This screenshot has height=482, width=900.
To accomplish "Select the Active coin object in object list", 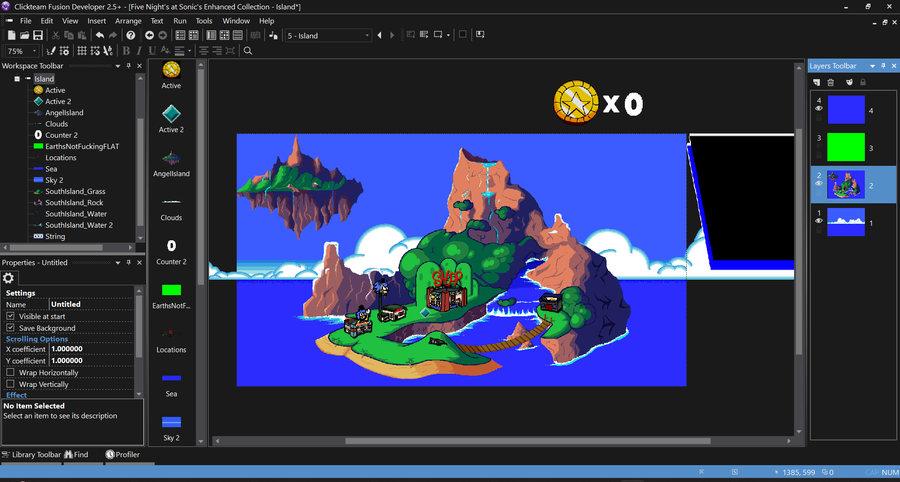I will click(x=171, y=75).
